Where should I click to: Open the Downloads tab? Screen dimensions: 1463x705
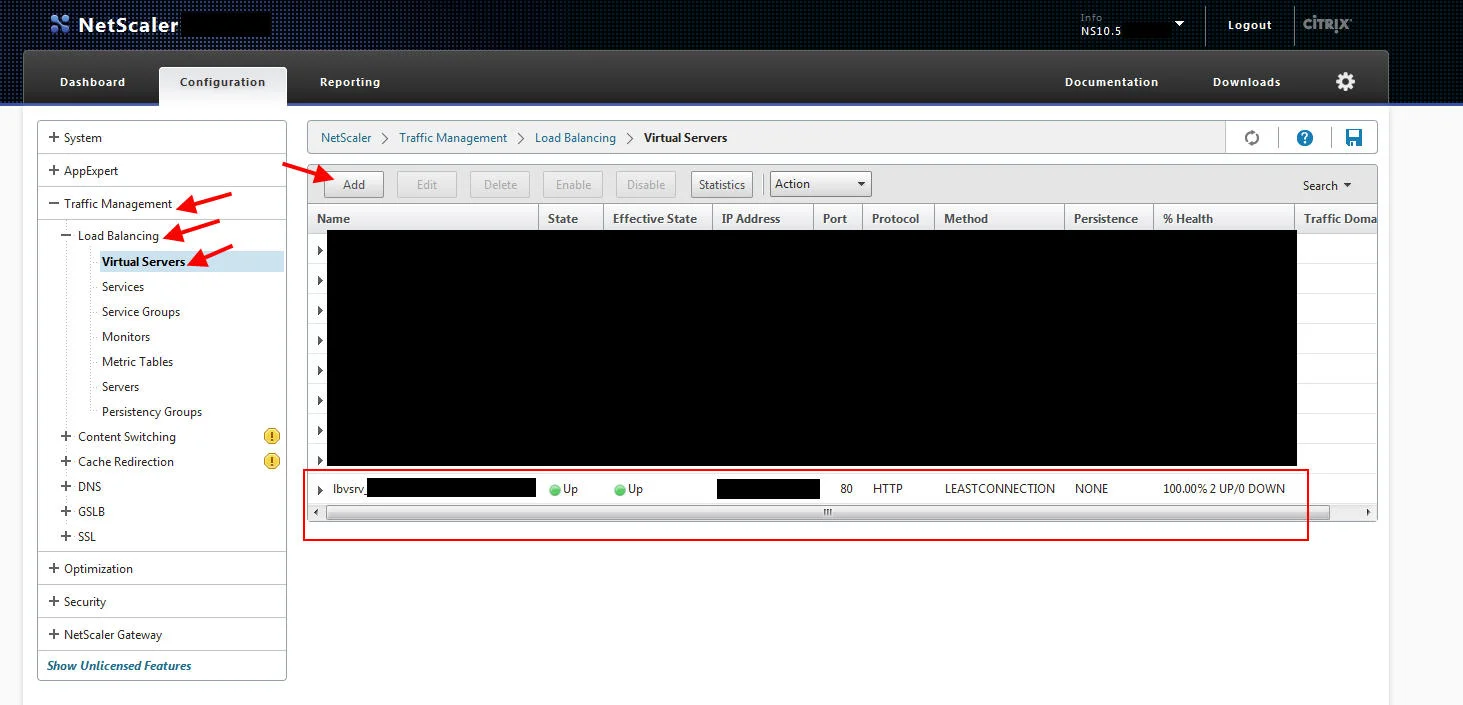pos(1246,82)
